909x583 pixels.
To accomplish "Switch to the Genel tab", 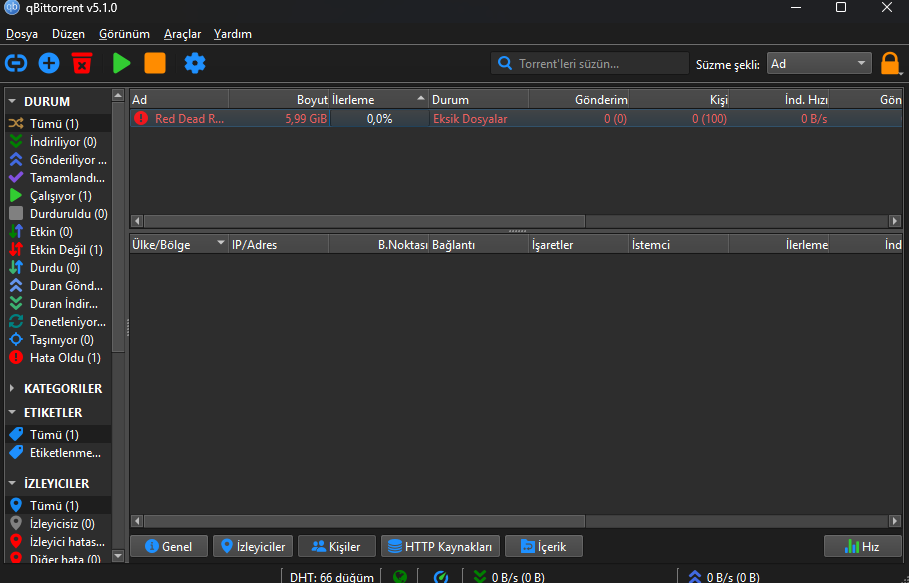I will [169, 546].
